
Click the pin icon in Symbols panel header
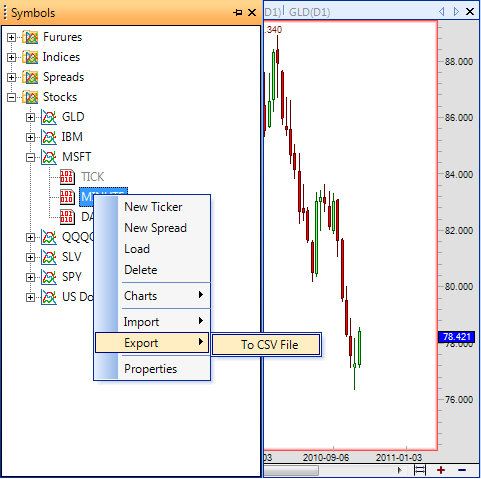coord(238,13)
